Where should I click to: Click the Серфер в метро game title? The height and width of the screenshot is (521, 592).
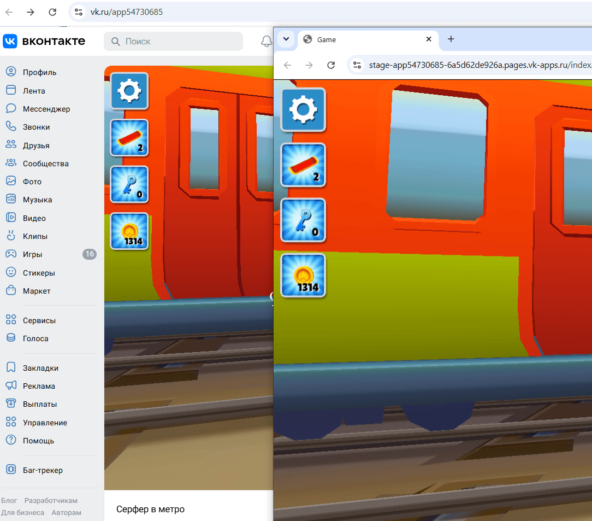[150, 509]
